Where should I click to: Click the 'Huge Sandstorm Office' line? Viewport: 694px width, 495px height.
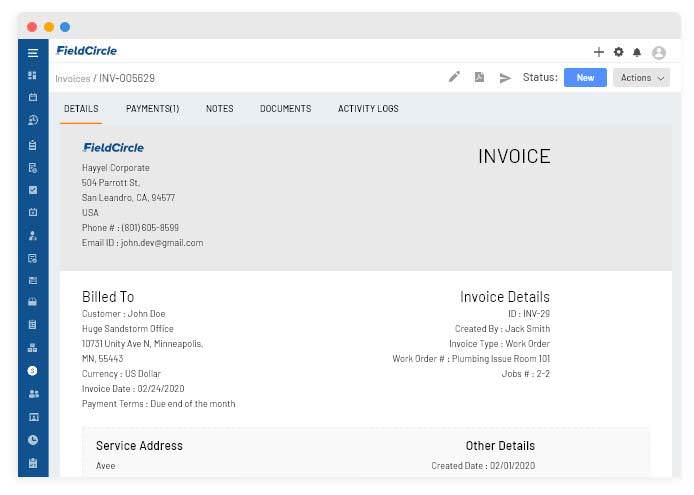127,329
